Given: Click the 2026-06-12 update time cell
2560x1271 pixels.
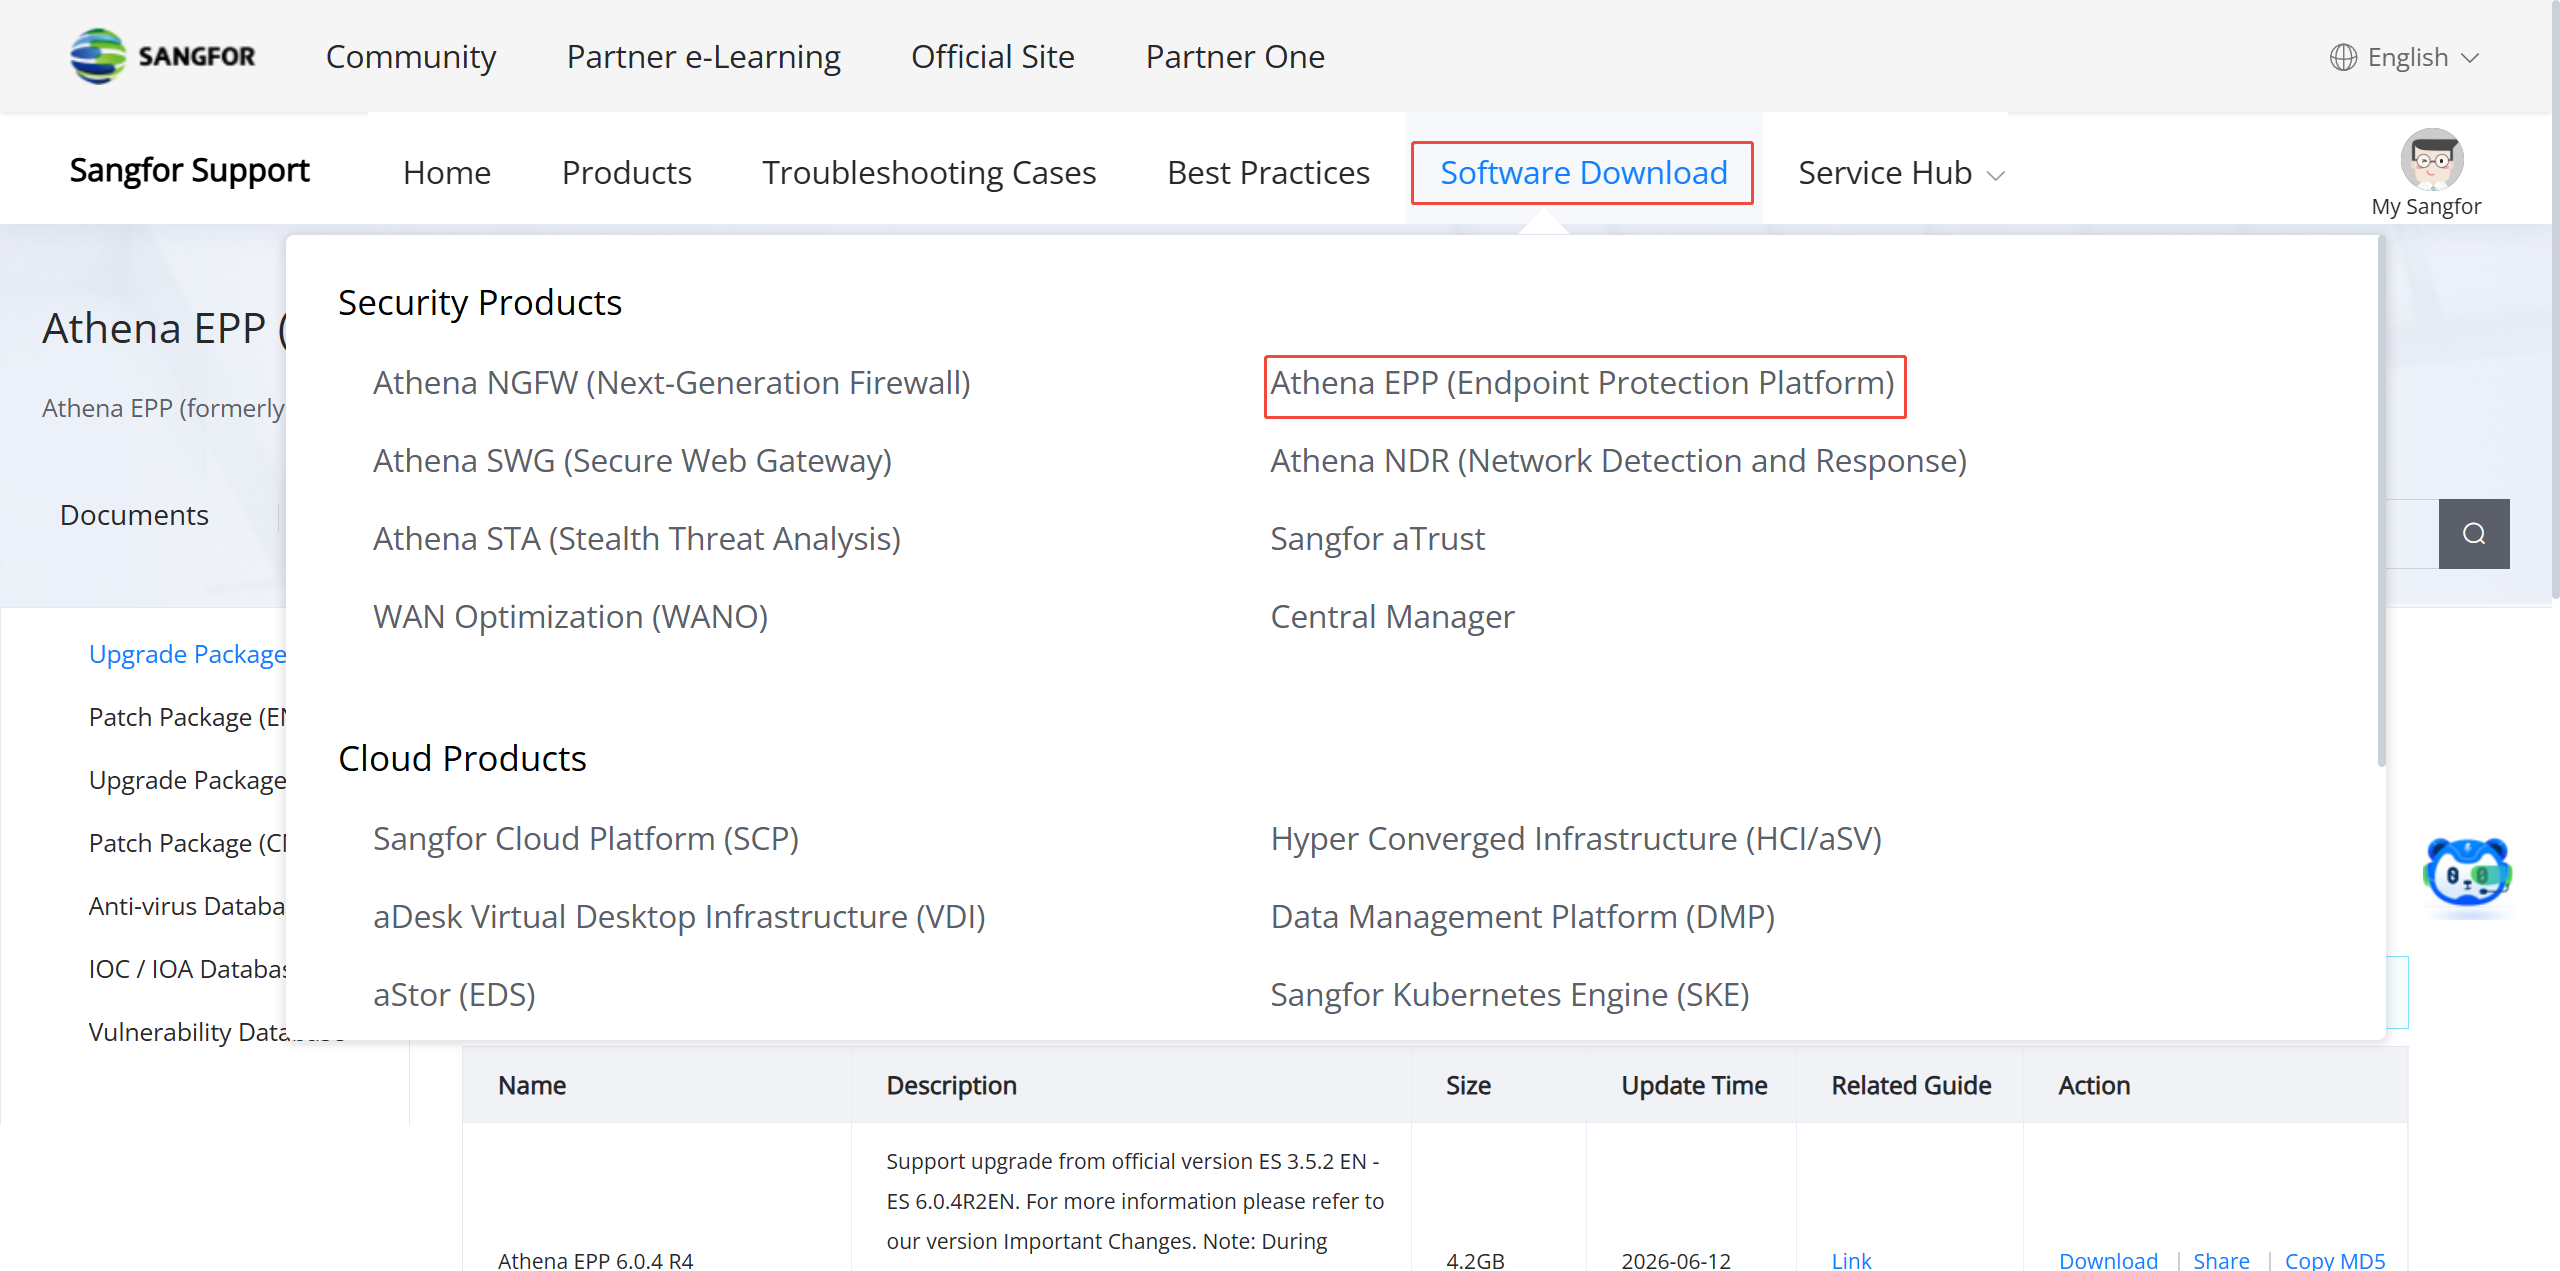Looking at the screenshot, I should coord(1676,1260).
